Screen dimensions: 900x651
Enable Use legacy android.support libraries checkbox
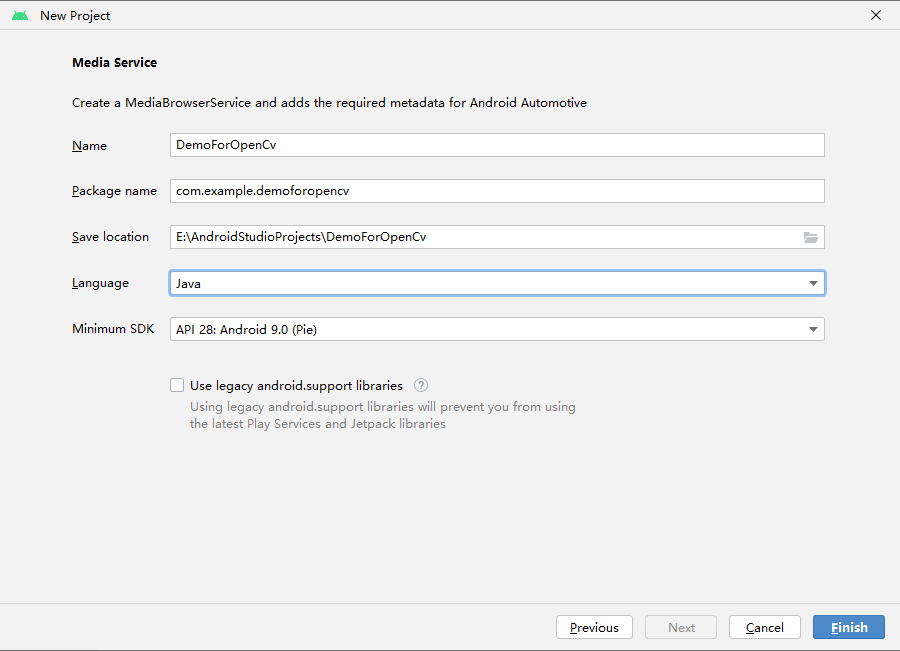(x=177, y=385)
